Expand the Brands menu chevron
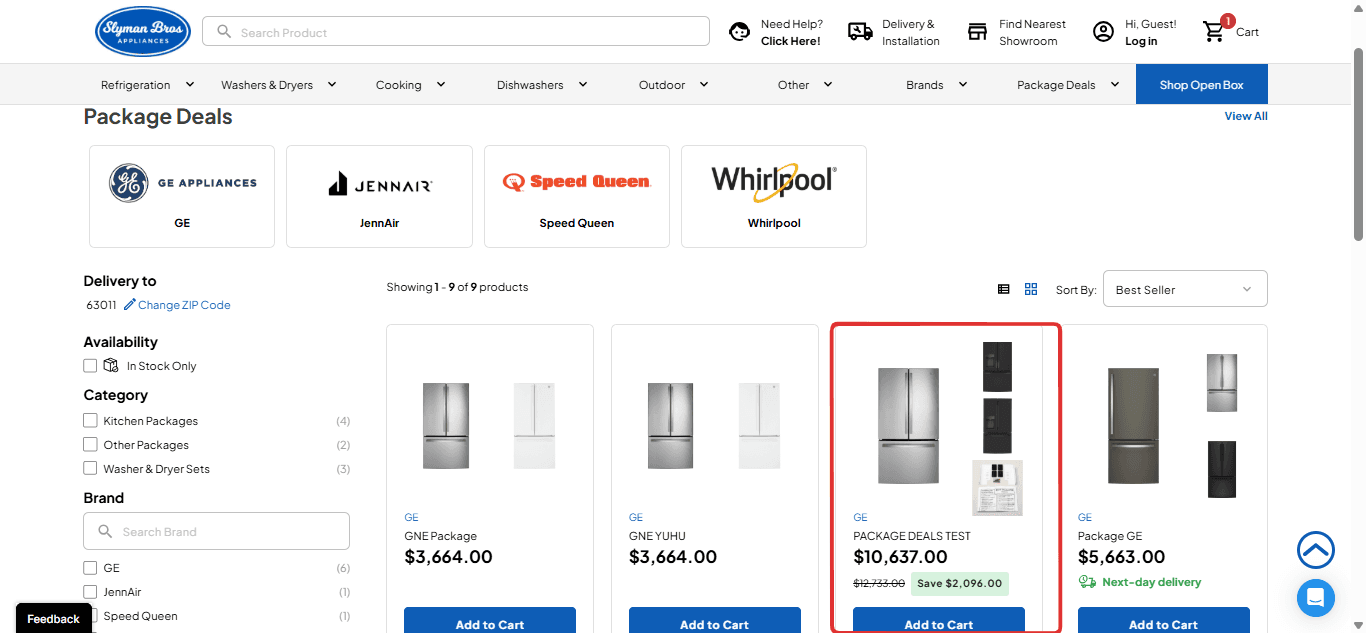1366x633 pixels. pos(963,85)
